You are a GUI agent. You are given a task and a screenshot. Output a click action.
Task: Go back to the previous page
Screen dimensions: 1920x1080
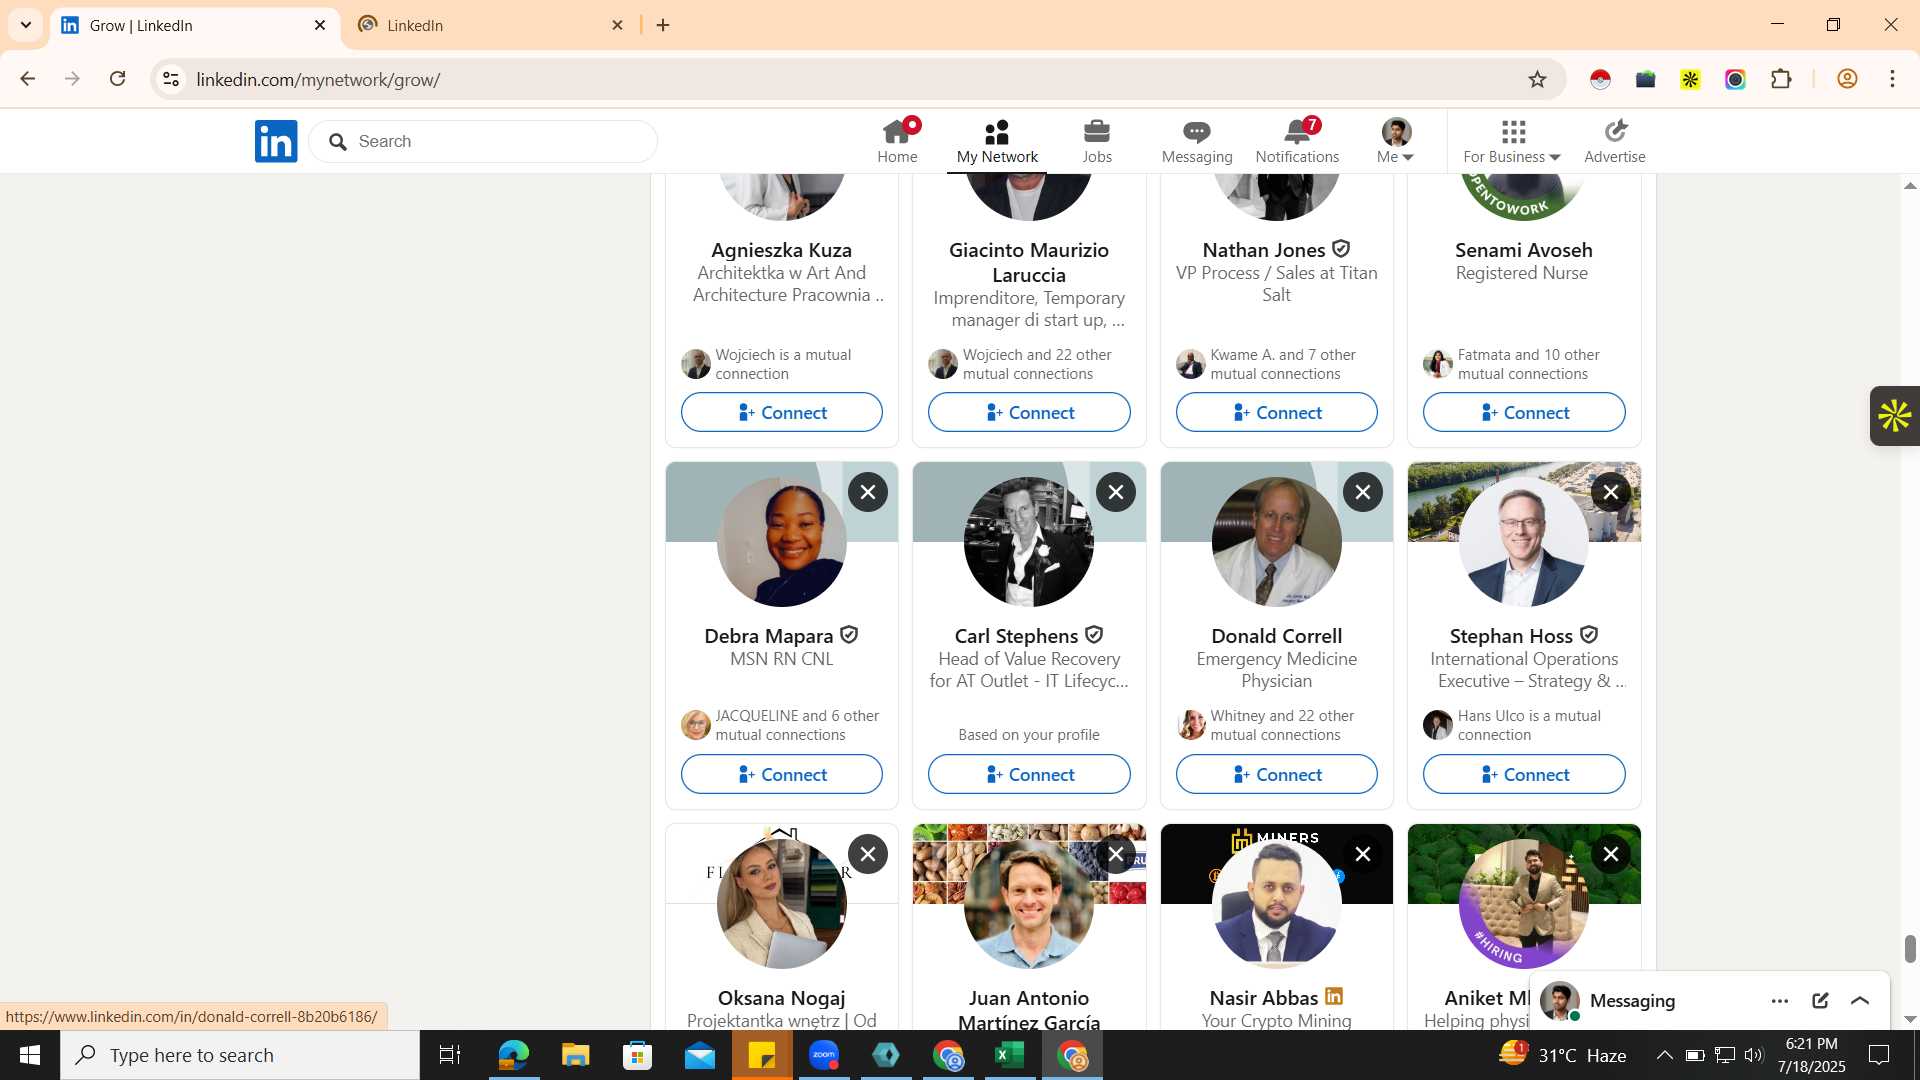coord(28,79)
